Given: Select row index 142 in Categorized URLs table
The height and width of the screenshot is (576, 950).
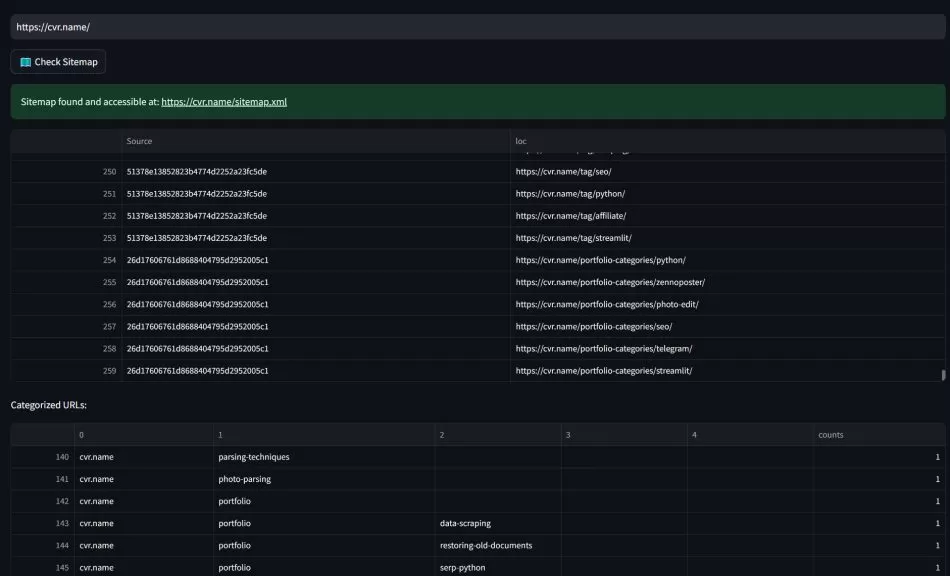Looking at the screenshot, I should [x=62, y=501].
